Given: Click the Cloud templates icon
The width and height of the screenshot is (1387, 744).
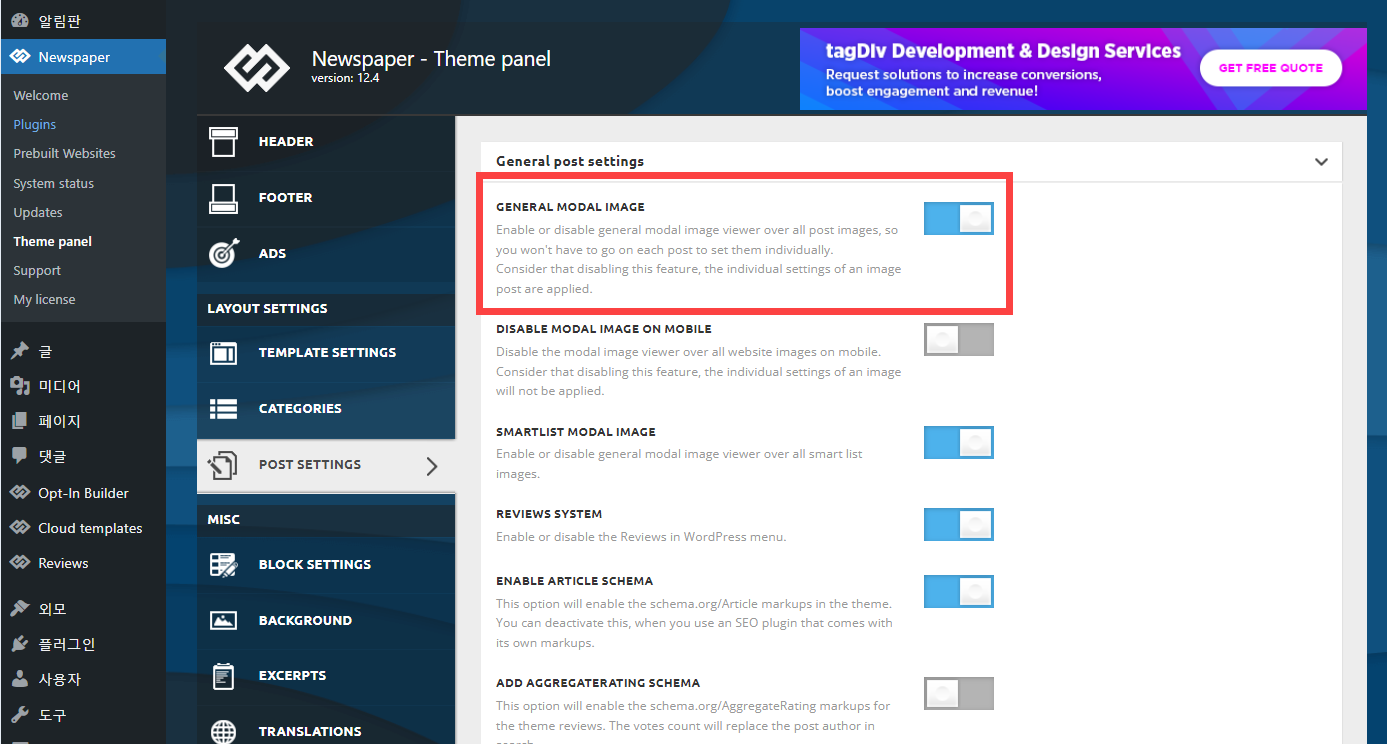Looking at the screenshot, I should coord(19,528).
